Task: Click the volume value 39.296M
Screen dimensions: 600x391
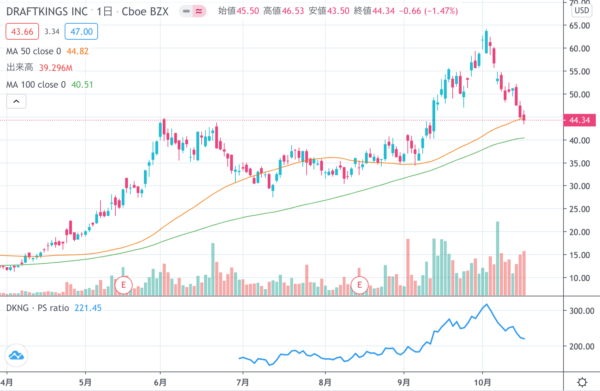Action: (x=55, y=68)
